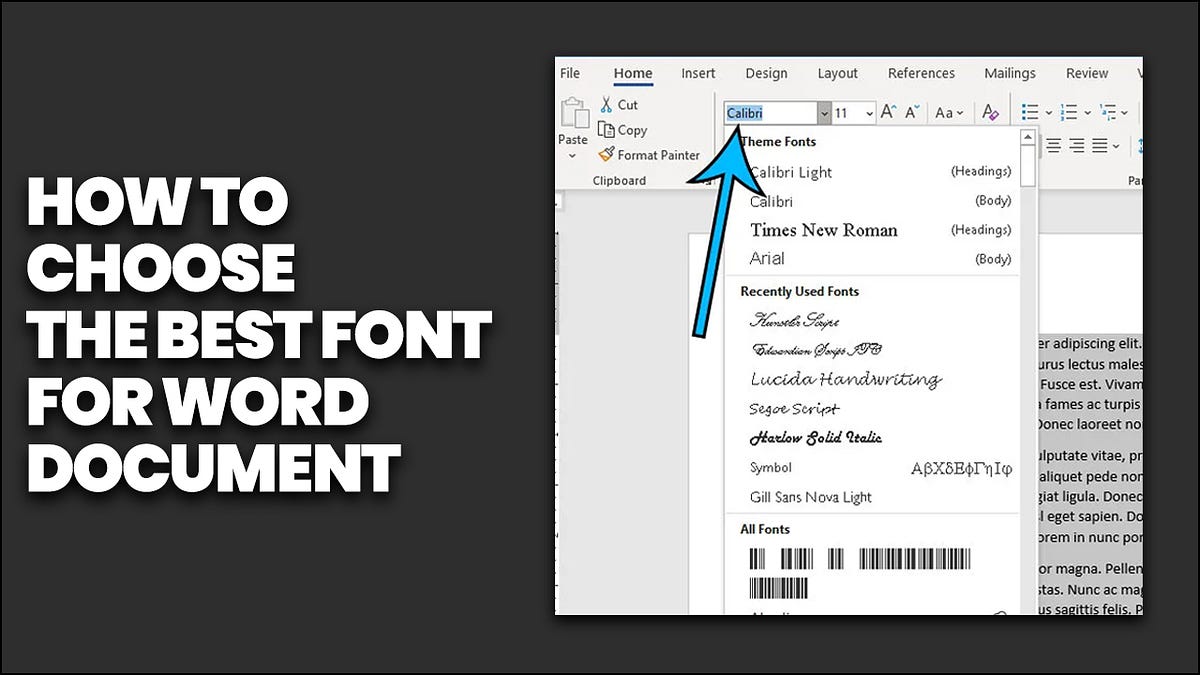Click the Clear All Formatting icon
Viewport: 1200px width, 675px height.
coord(990,113)
